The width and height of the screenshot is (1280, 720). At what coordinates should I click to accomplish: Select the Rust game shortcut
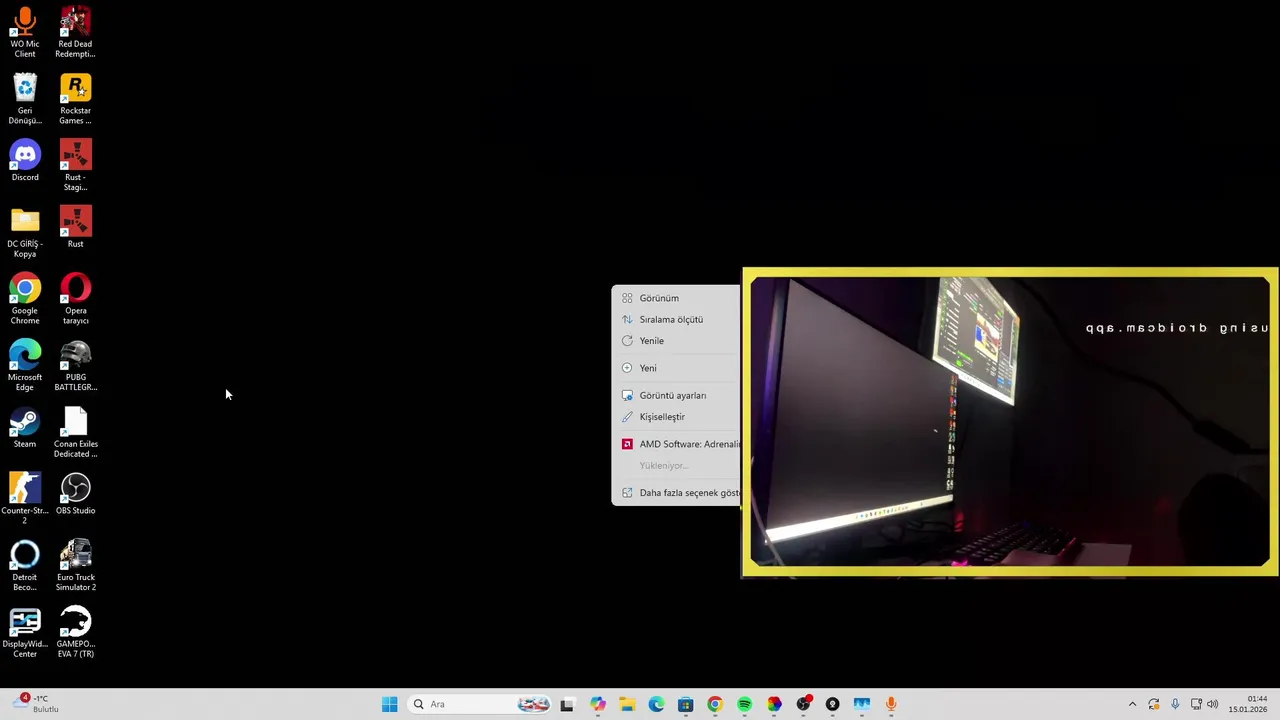[75, 227]
